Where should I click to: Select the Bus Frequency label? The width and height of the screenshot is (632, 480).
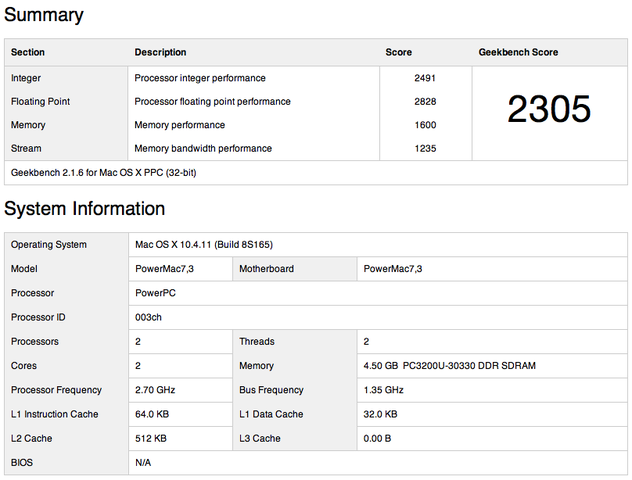click(271, 390)
